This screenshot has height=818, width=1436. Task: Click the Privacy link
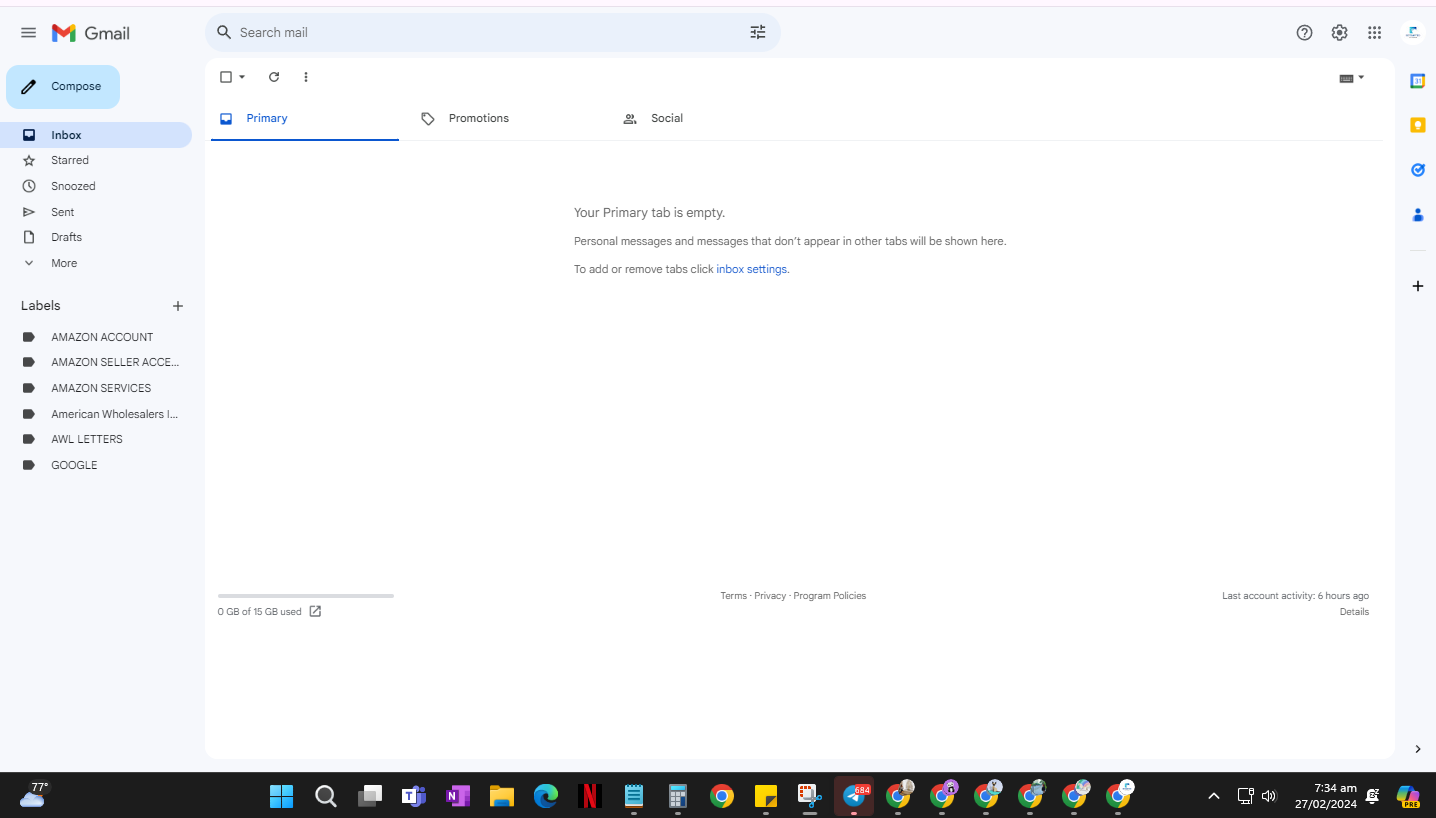pyautogui.click(x=770, y=596)
